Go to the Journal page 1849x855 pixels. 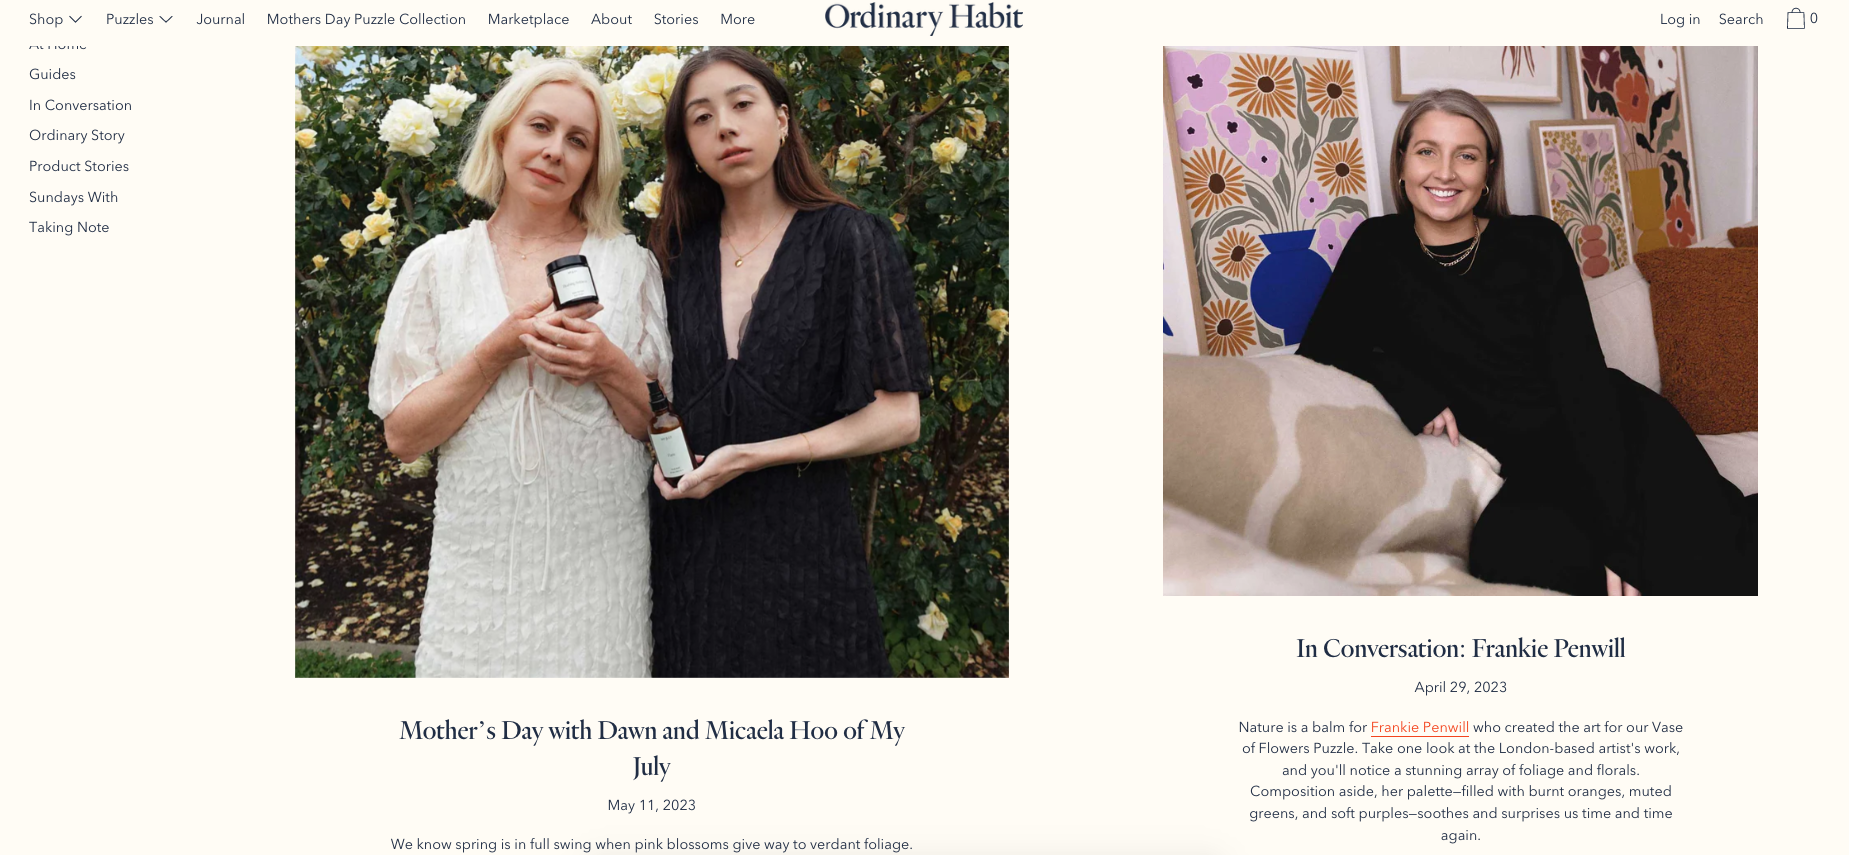(220, 19)
